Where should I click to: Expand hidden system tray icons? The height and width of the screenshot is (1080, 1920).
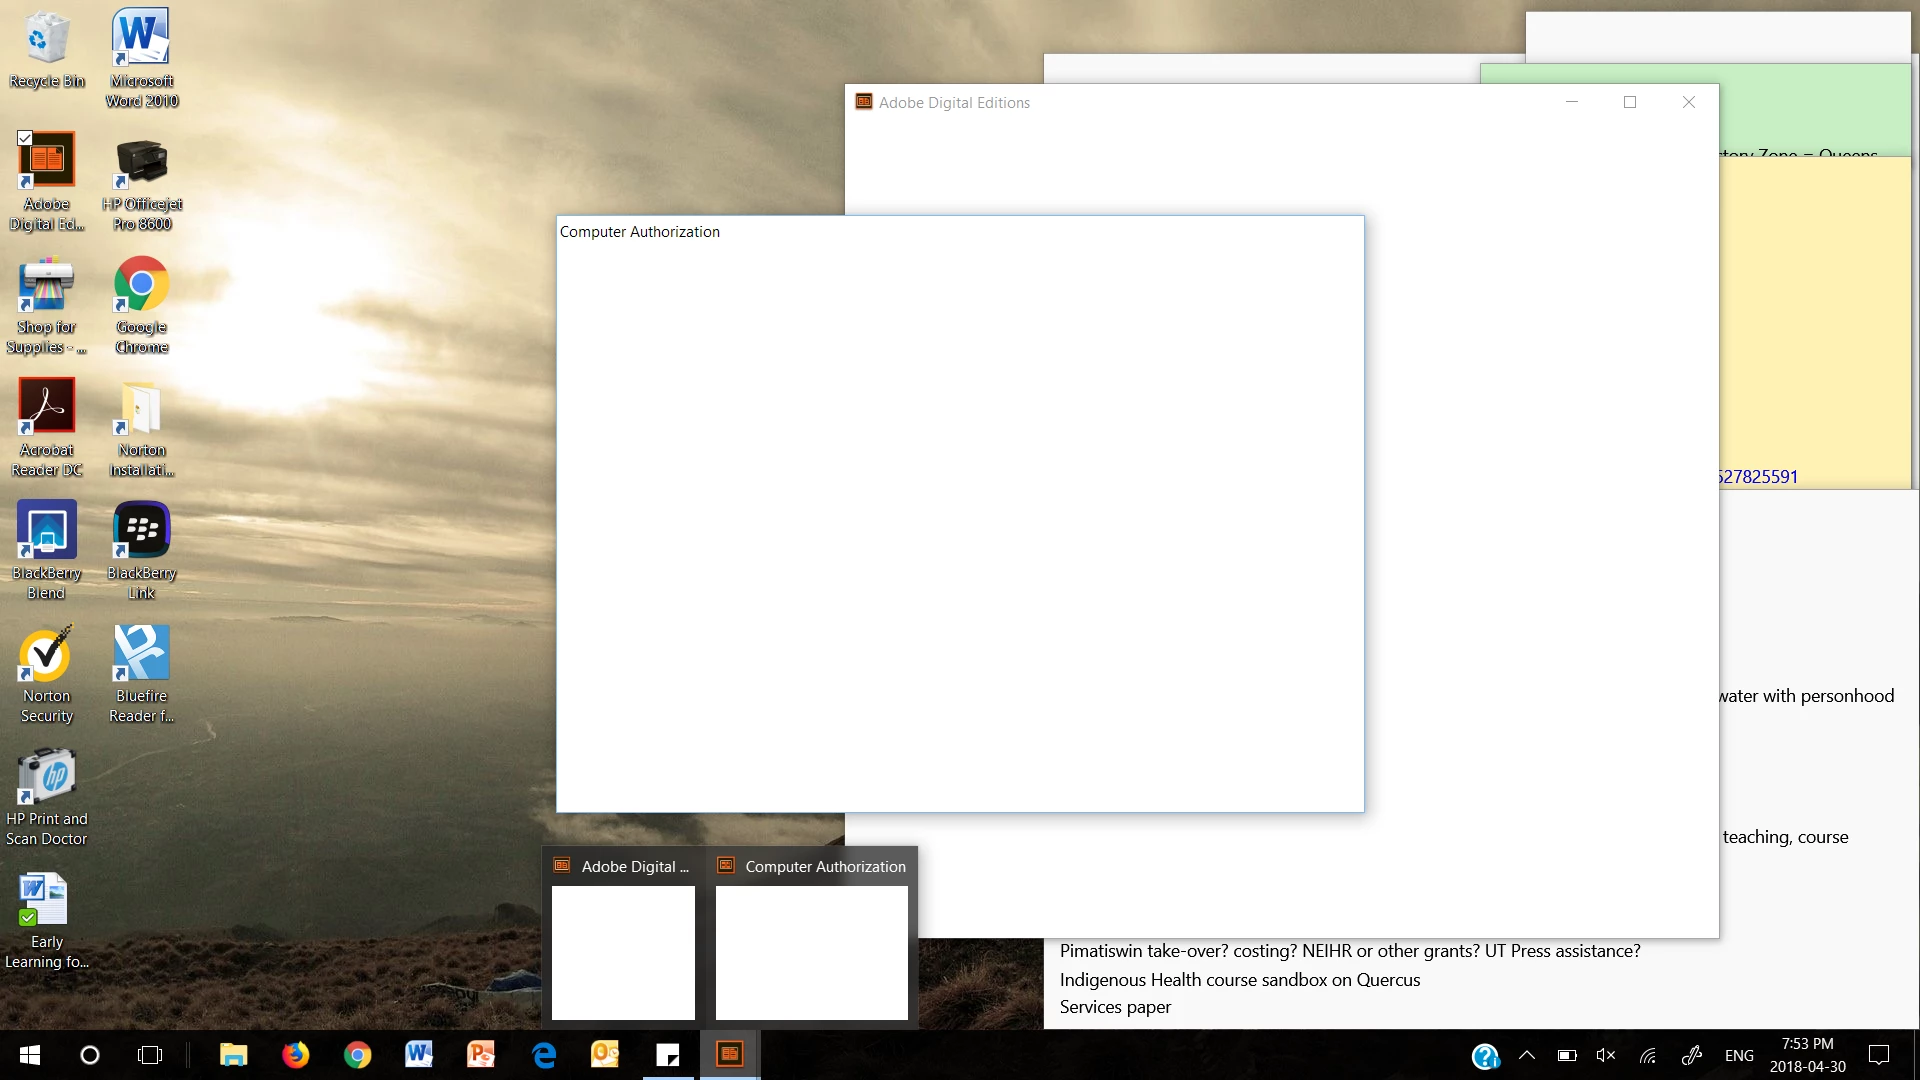coord(1527,1055)
